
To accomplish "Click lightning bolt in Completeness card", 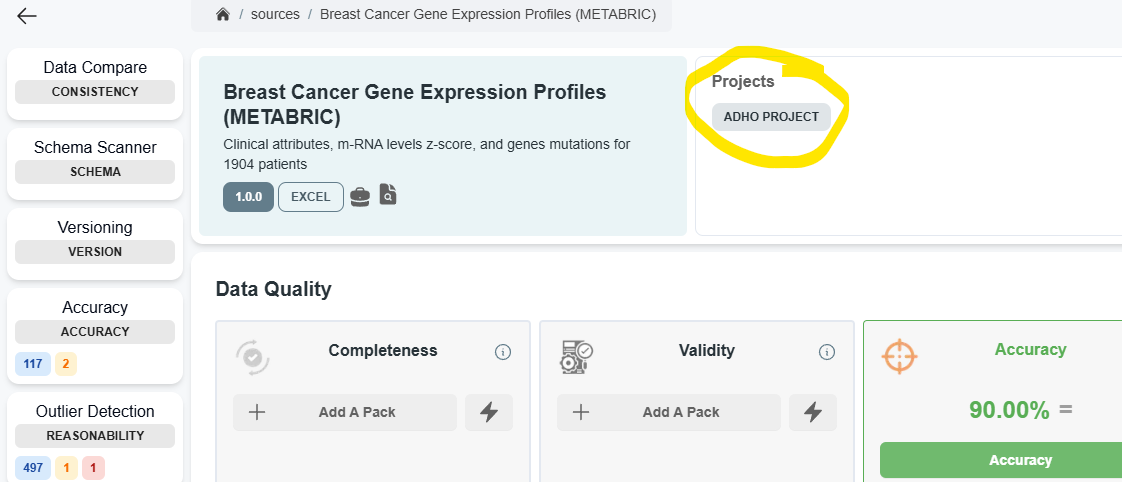I will (x=489, y=412).
